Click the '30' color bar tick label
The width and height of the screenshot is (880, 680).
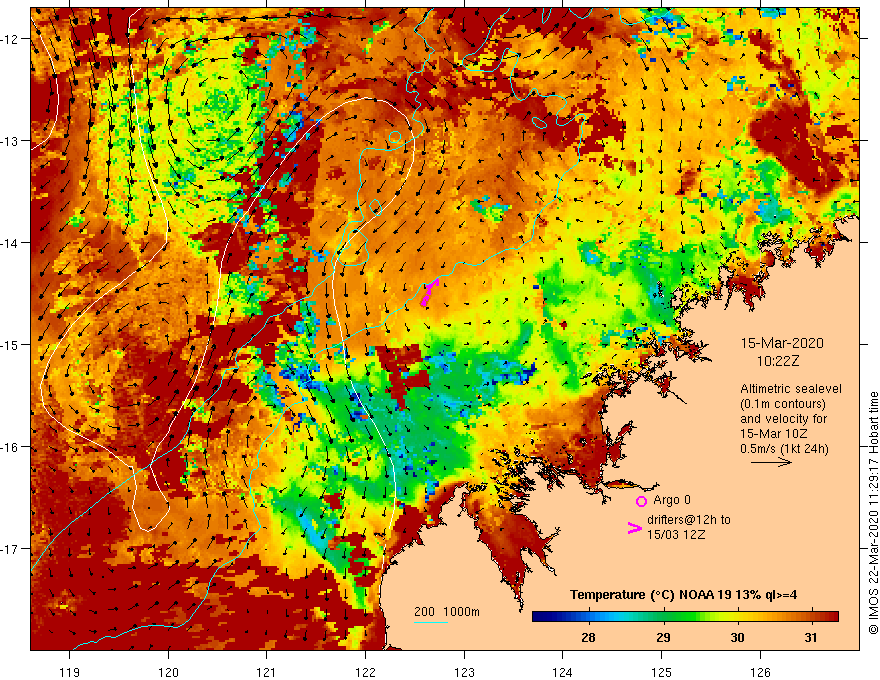[737, 637]
